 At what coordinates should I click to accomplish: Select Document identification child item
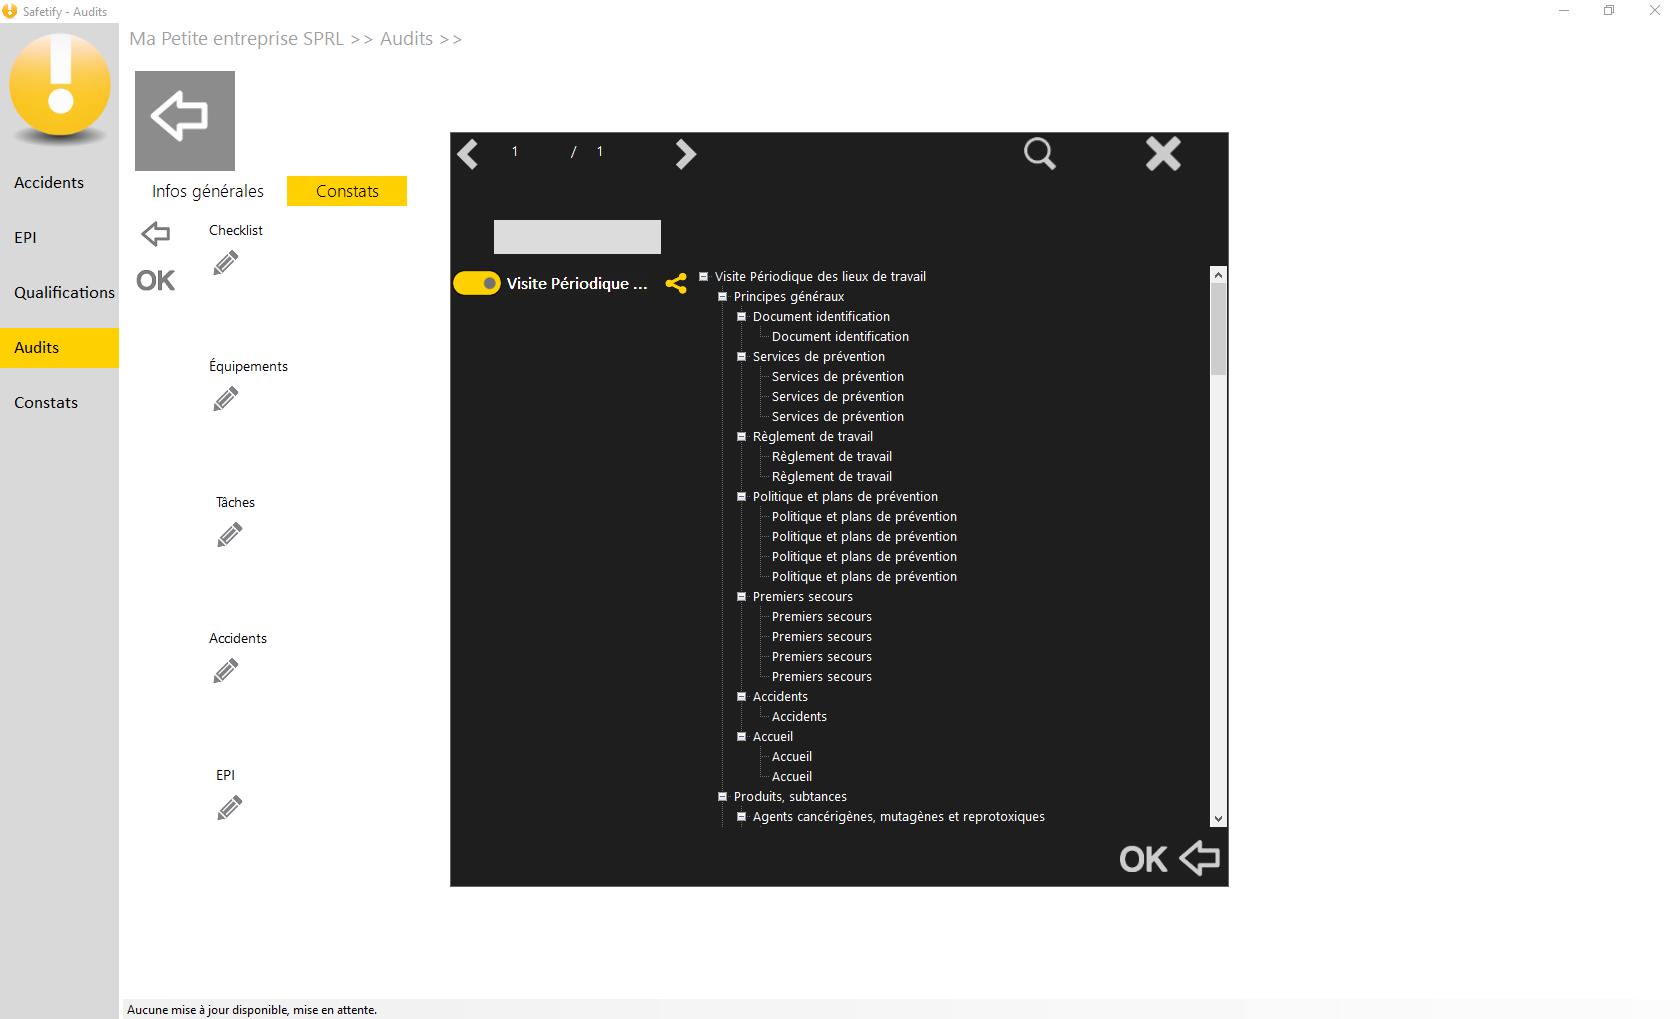tap(840, 337)
